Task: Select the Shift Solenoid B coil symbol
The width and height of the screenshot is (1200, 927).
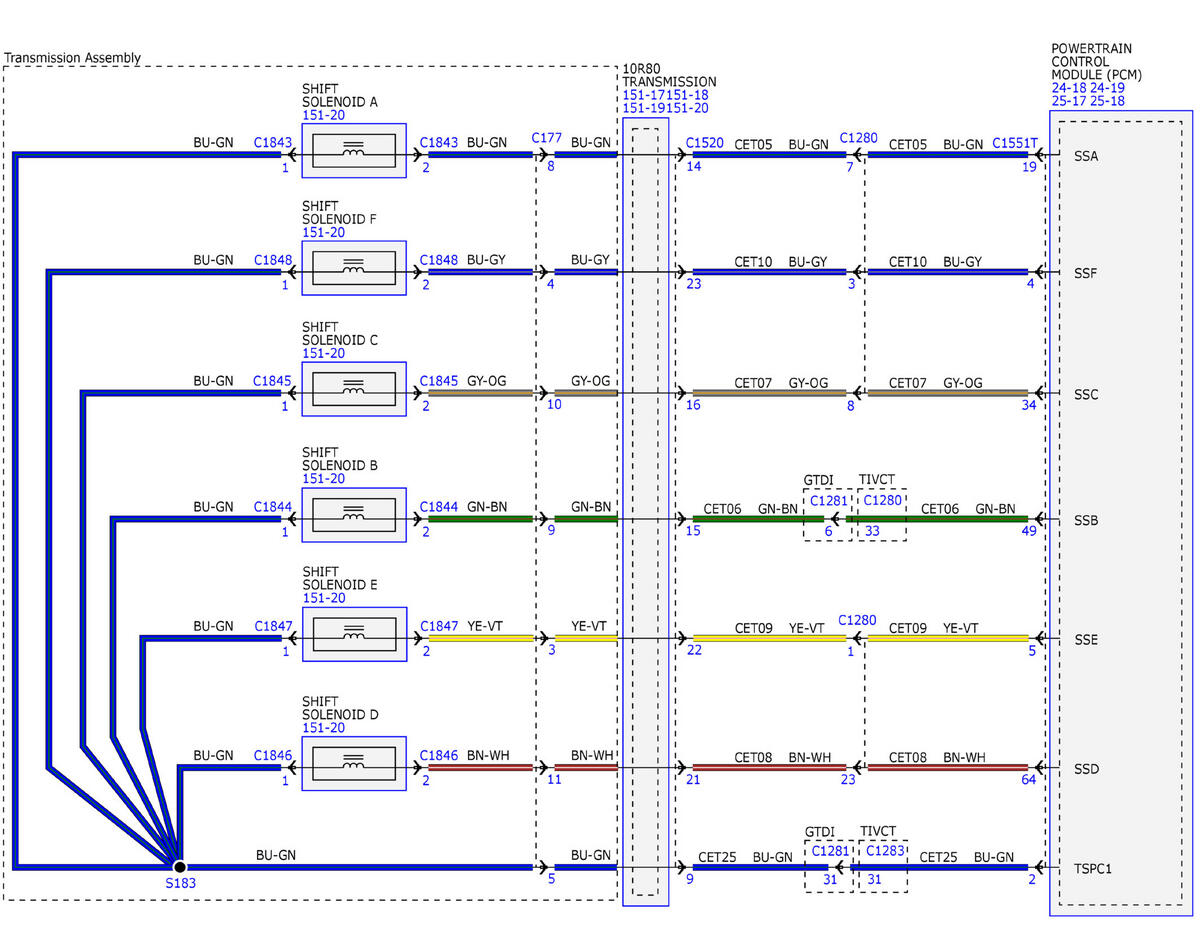Action: pyautogui.click(x=354, y=516)
